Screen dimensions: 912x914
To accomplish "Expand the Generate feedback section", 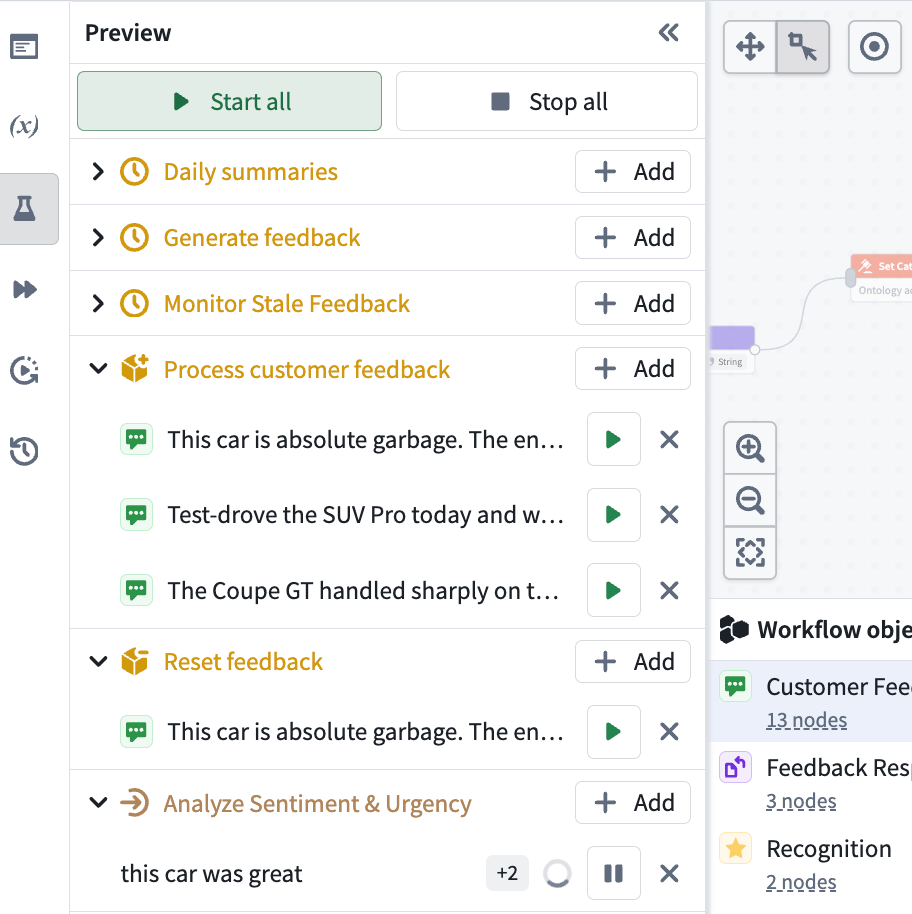I will (98, 237).
